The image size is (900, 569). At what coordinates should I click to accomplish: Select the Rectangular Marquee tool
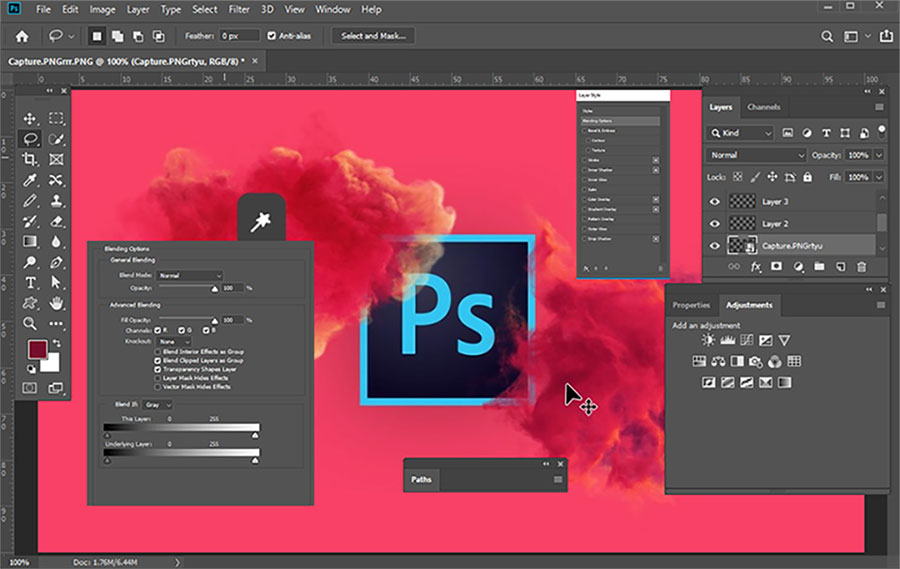56,119
